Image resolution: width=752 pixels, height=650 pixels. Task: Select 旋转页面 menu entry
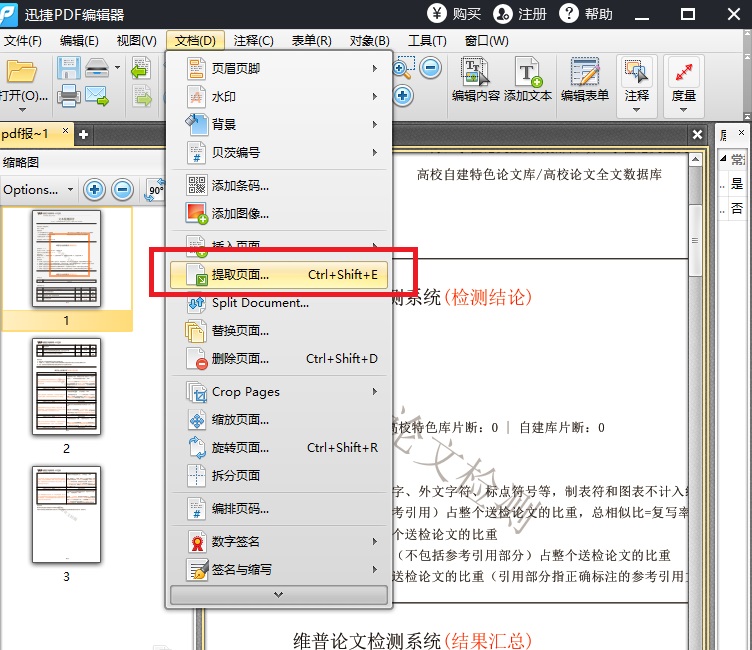279,448
